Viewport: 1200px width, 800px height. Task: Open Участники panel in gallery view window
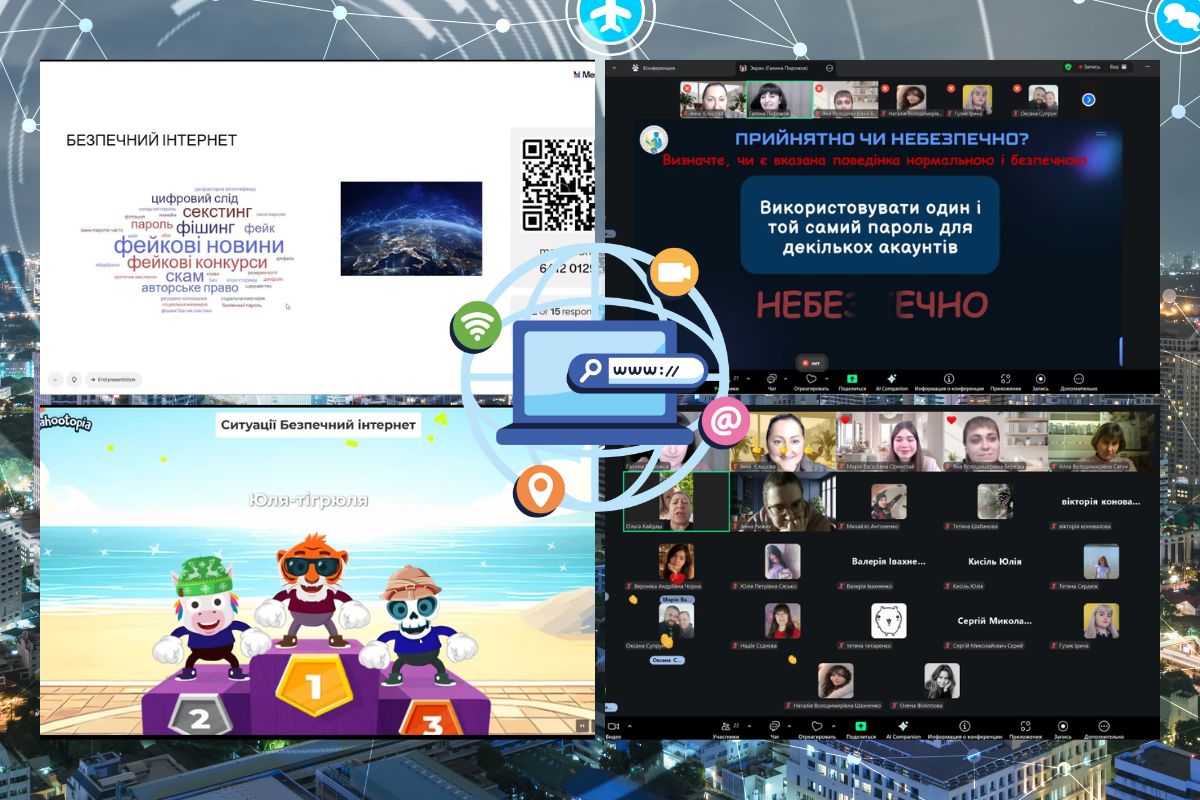726,726
